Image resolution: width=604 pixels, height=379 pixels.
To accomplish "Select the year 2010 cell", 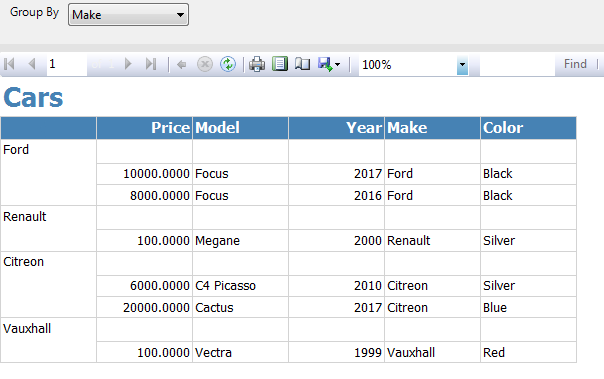I will [x=336, y=286].
